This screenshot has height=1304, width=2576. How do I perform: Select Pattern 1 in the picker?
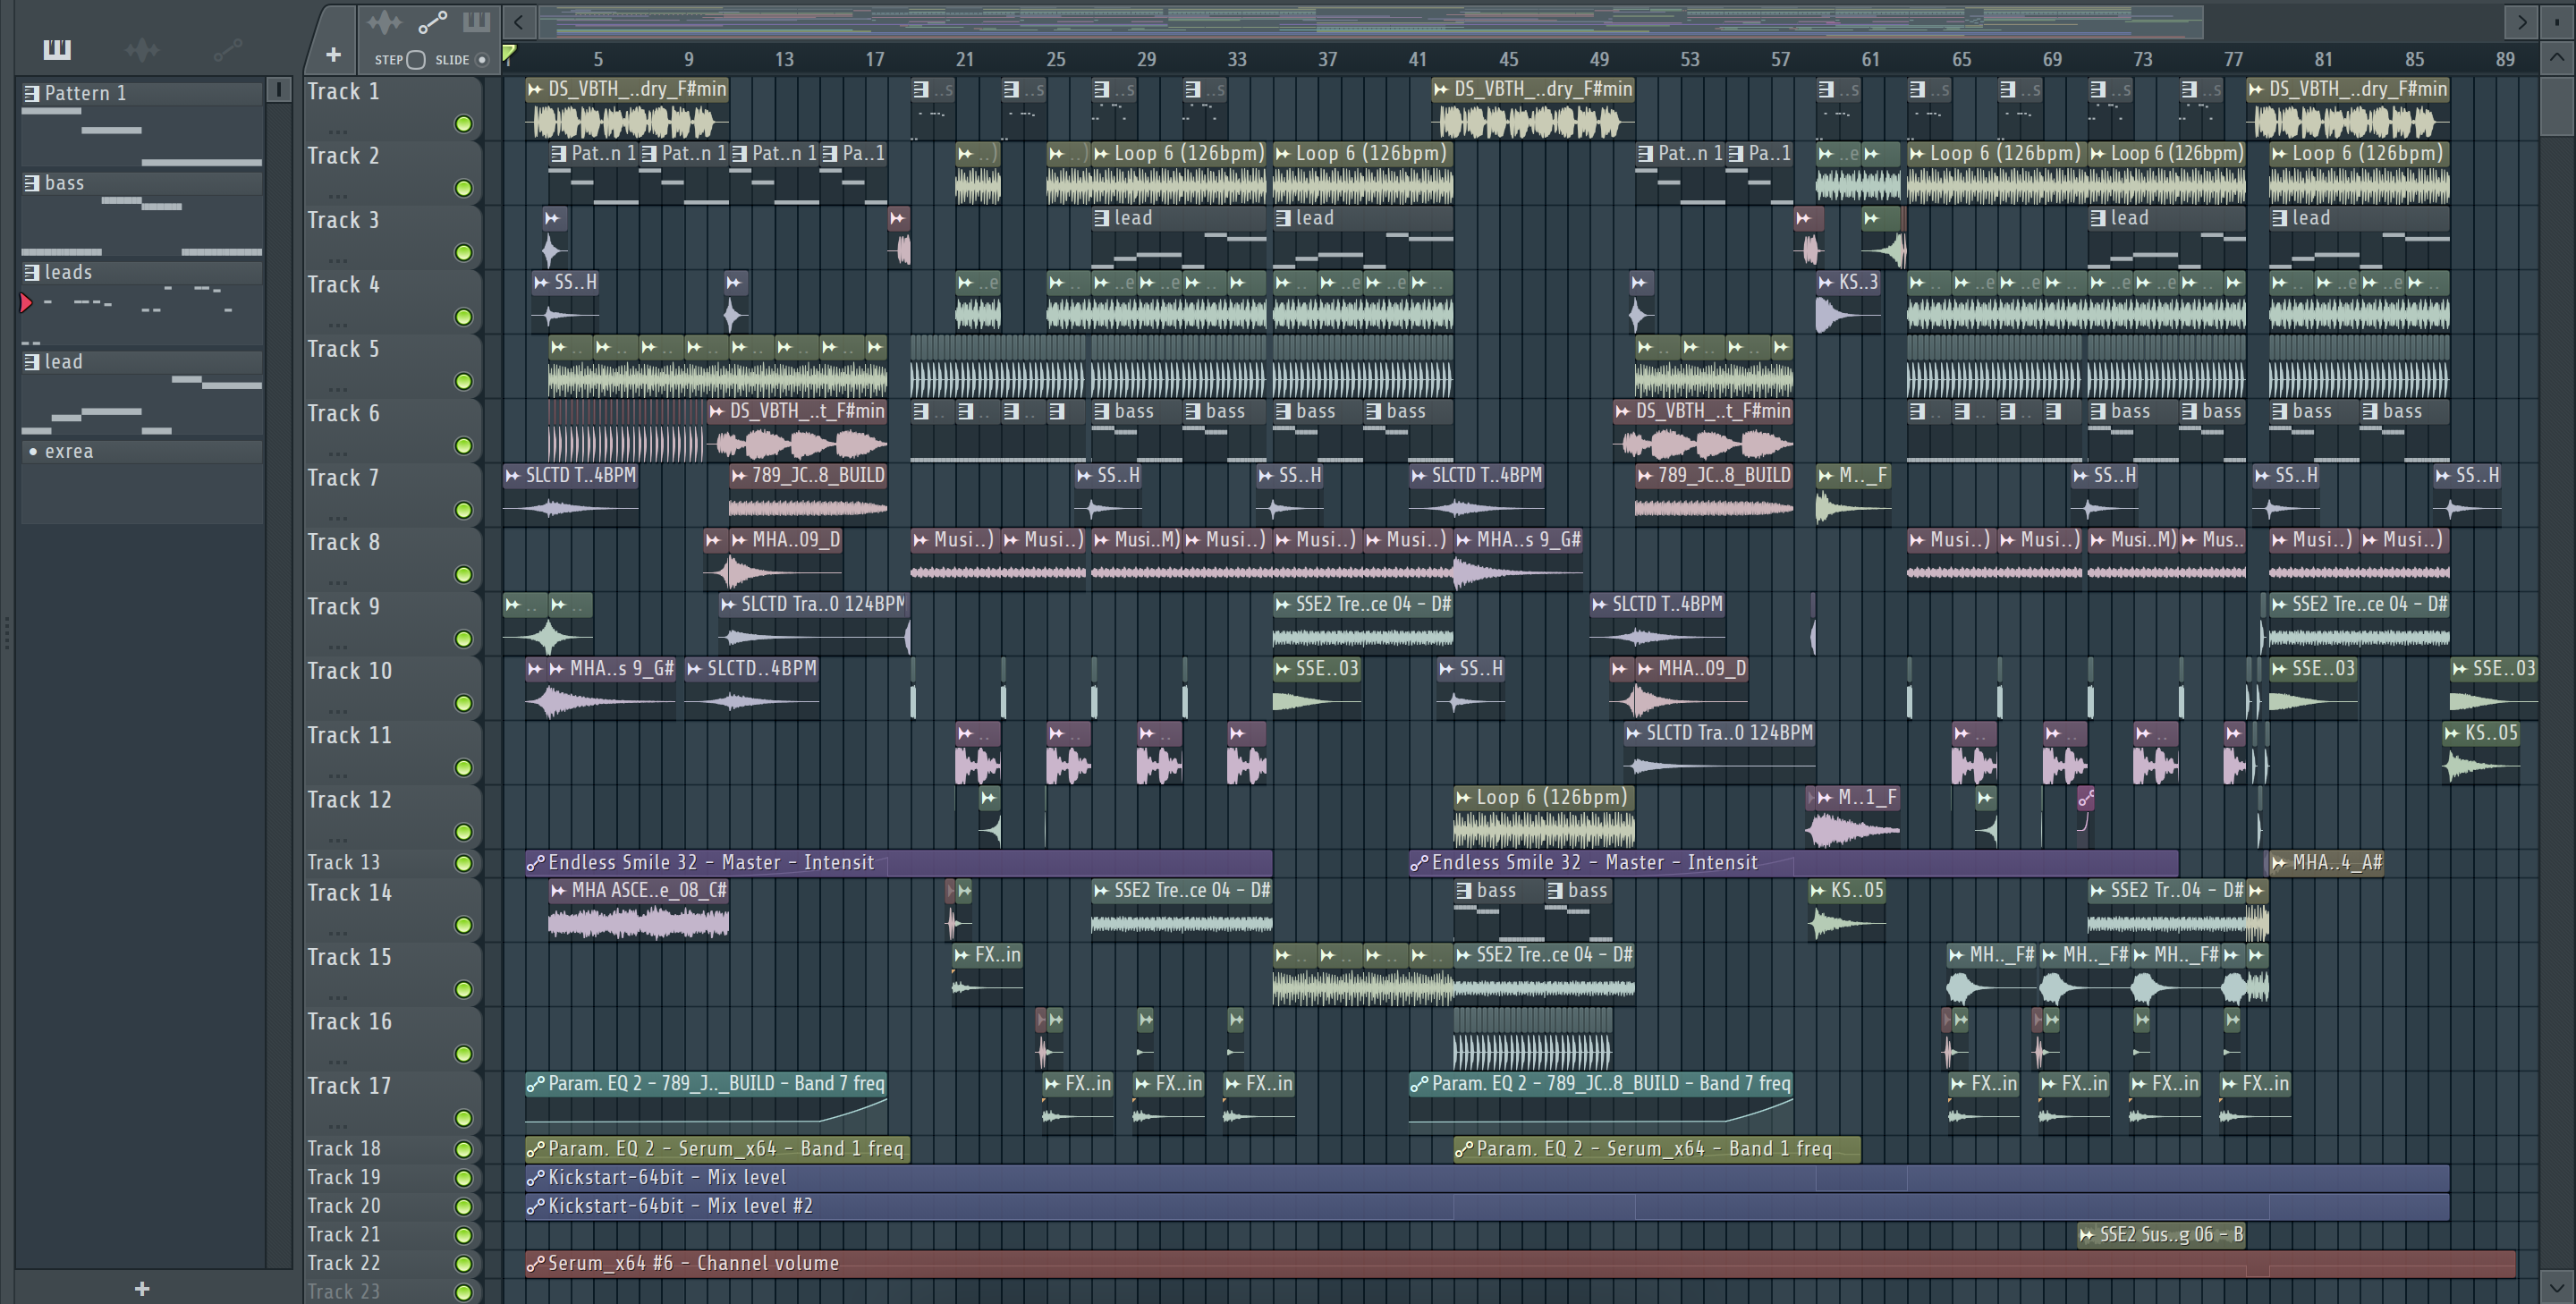(142, 94)
